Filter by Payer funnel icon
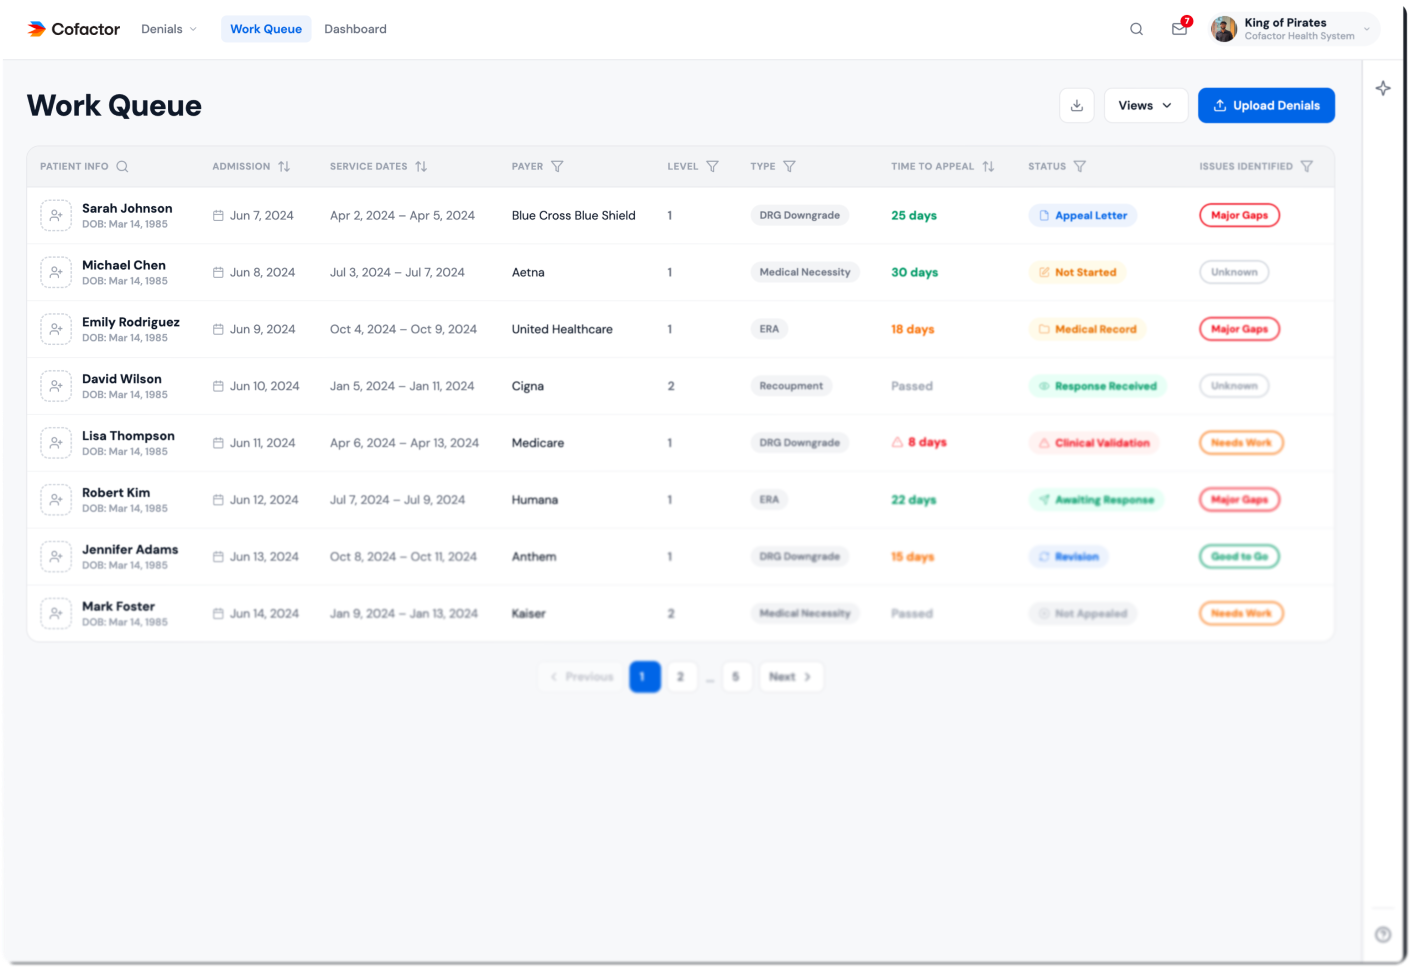1410x967 pixels. pos(557,166)
